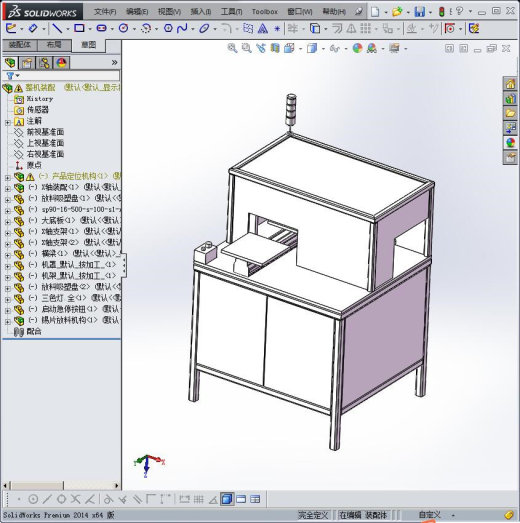
Task: Click the 自定义 units button in status bar
Action: coord(429,515)
